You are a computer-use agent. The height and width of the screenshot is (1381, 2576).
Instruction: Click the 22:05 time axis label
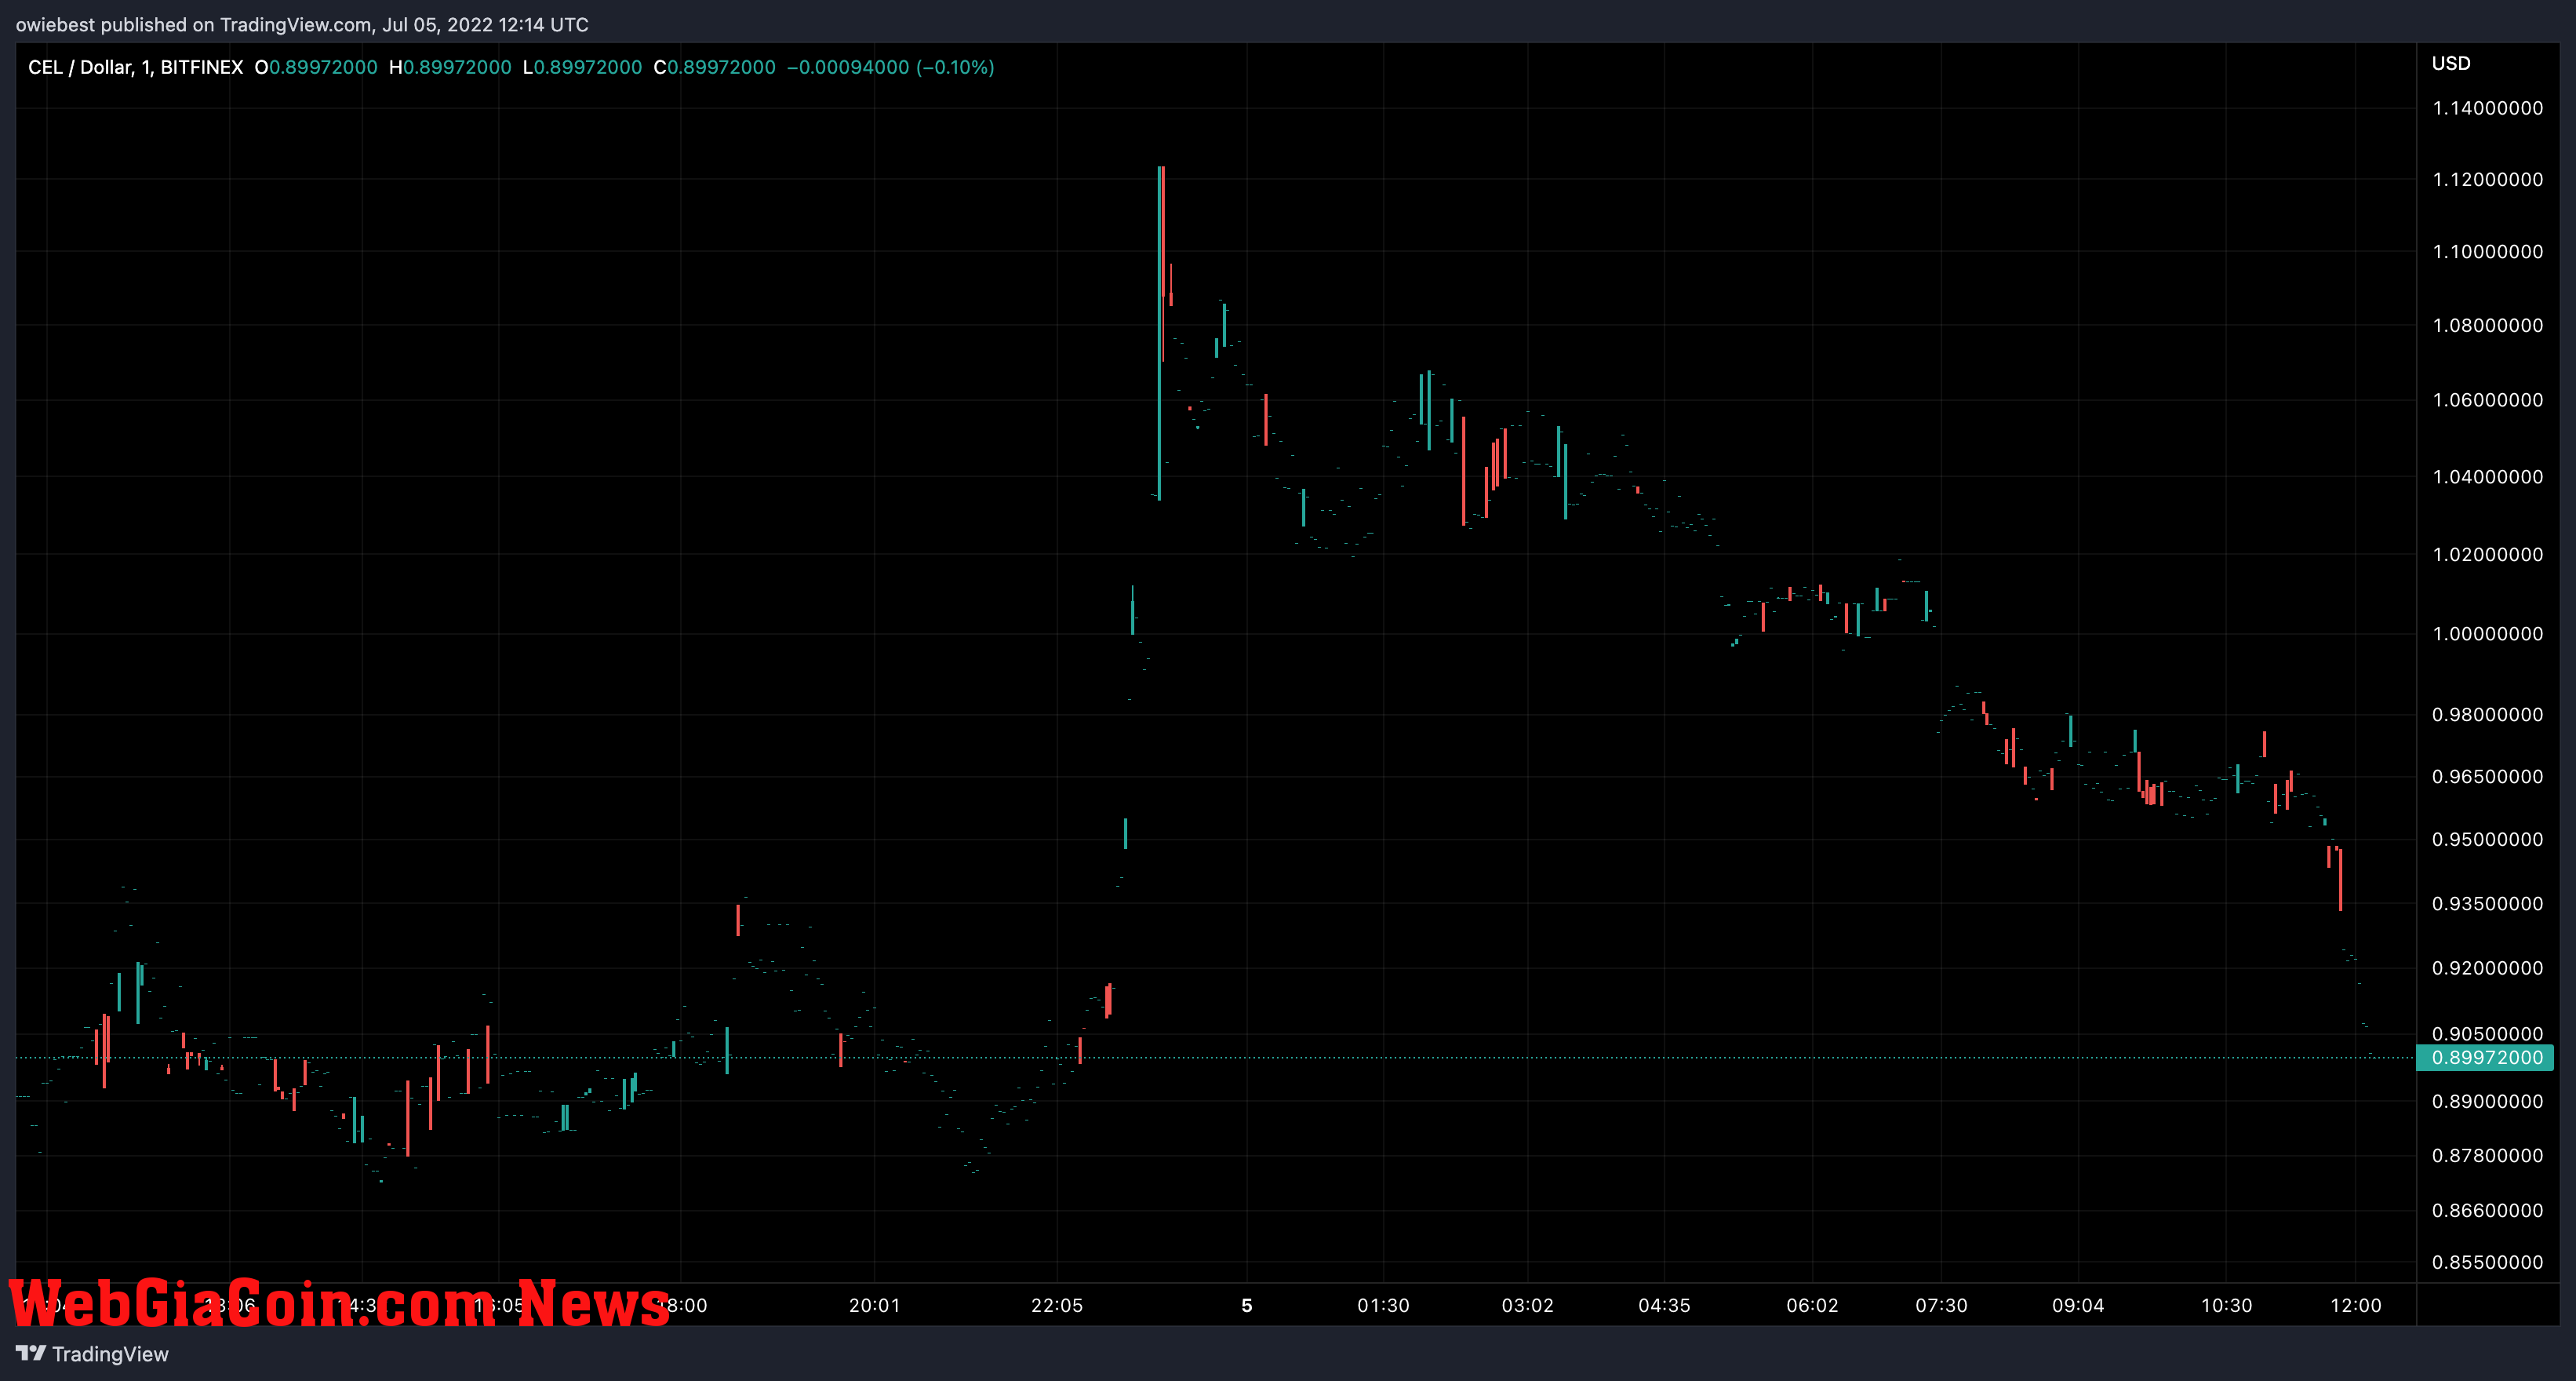click(x=1057, y=1305)
